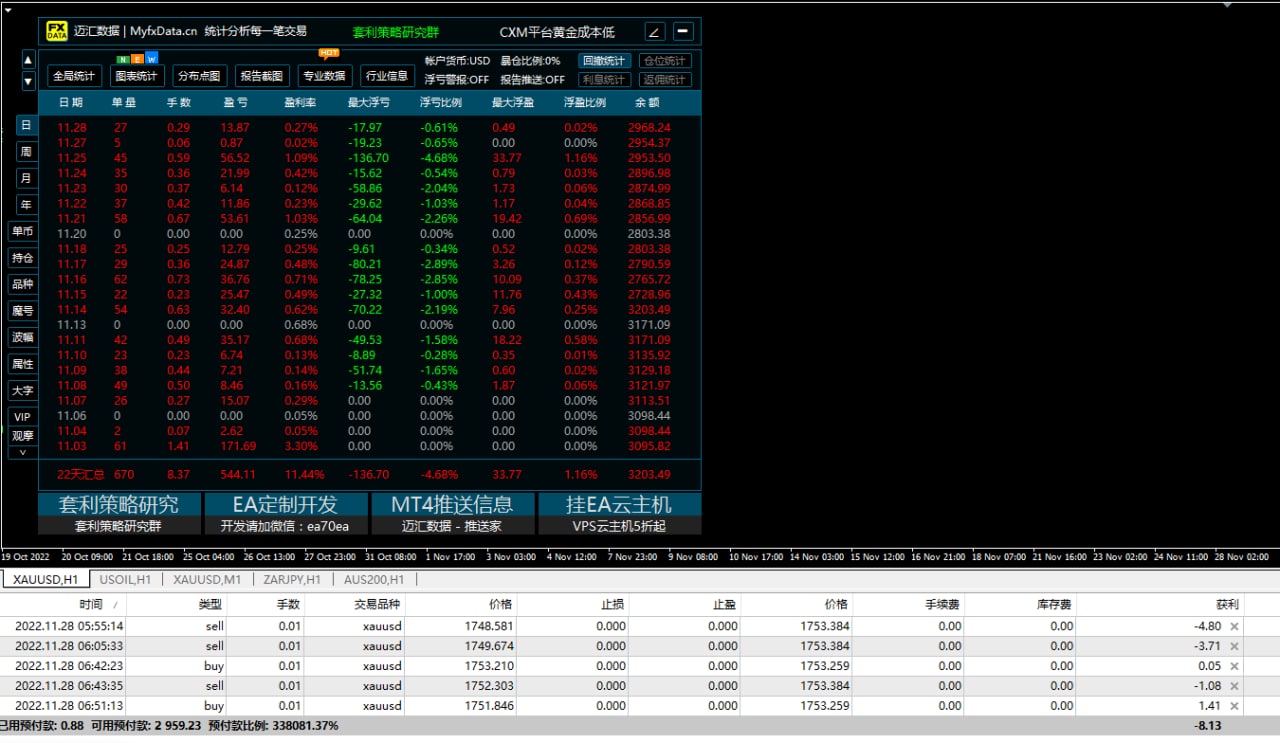Screen dimensions: 1280x743
Task: Select the 属性 properties sidebar button
Action: click(22, 364)
